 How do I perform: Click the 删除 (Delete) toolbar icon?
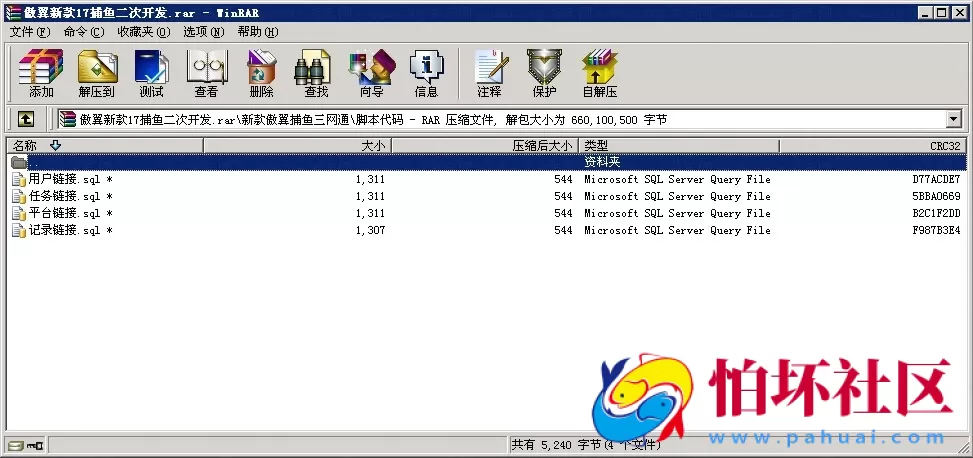coord(261,73)
